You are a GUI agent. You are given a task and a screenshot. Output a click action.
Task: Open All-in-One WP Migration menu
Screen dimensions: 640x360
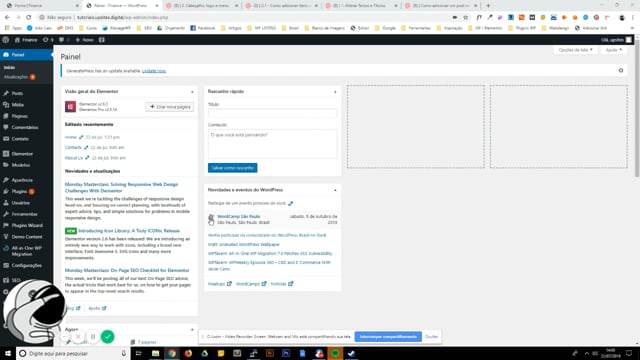pyautogui.click(x=27, y=251)
